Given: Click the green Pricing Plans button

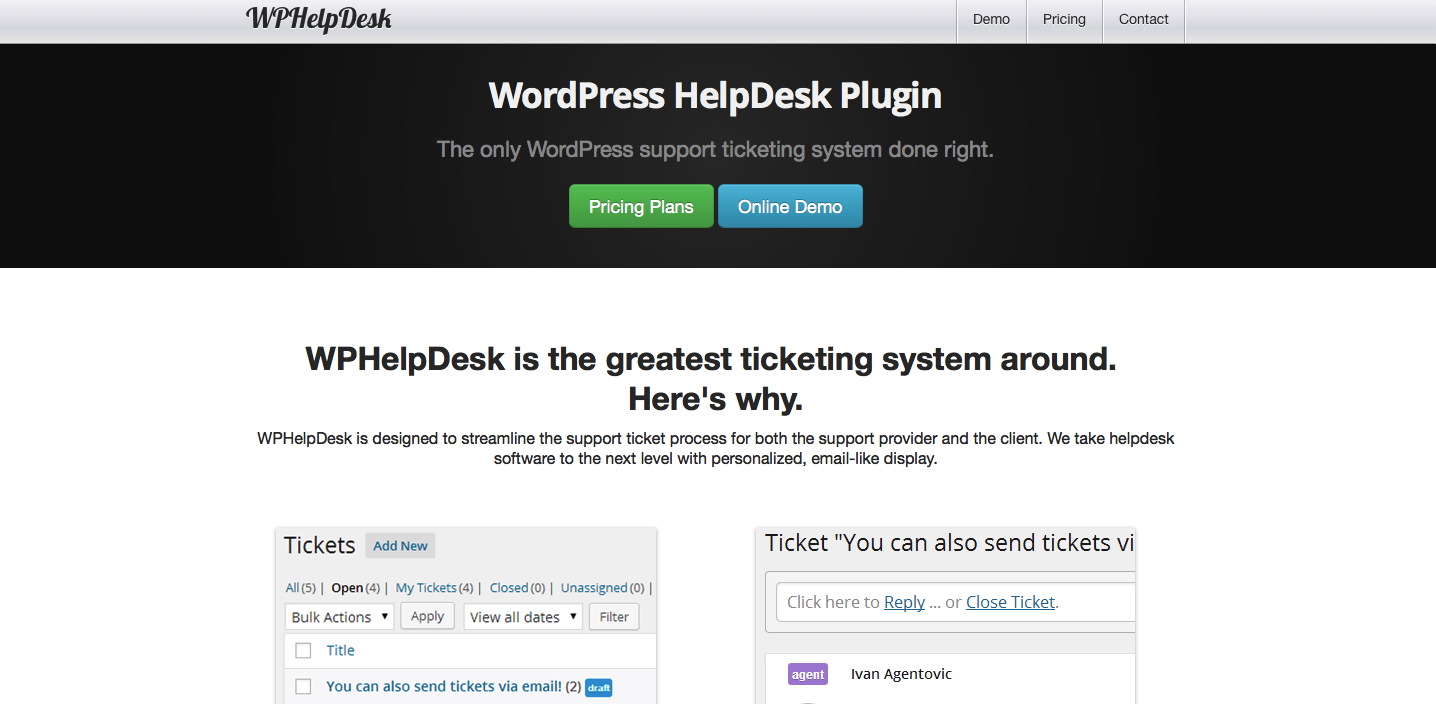Looking at the screenshot, I should [x=641, y=206].
